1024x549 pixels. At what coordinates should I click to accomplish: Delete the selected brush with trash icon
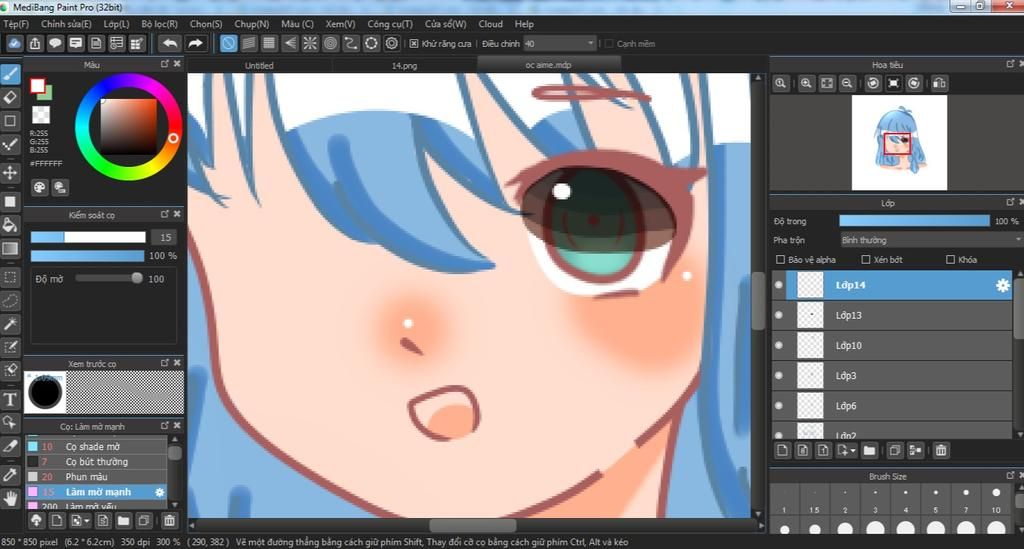169,520
